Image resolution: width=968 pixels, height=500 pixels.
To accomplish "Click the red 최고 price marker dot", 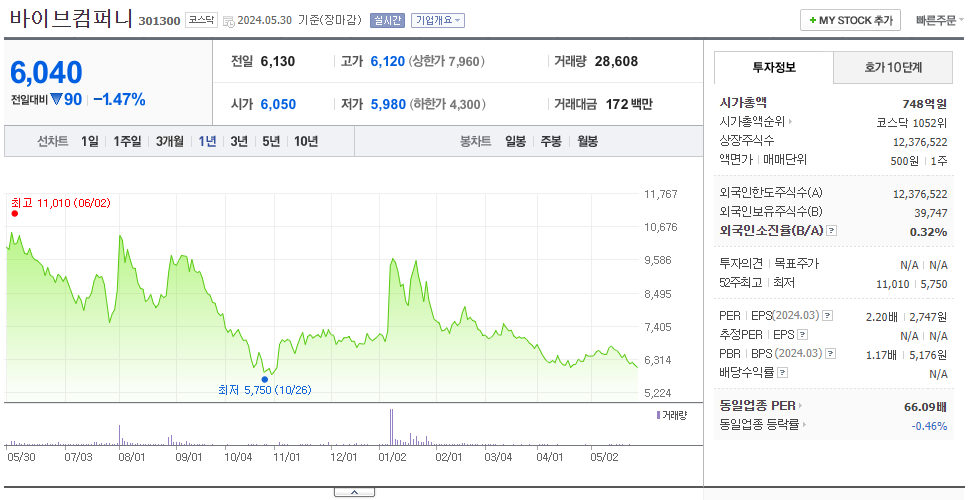I will [15, 214].
